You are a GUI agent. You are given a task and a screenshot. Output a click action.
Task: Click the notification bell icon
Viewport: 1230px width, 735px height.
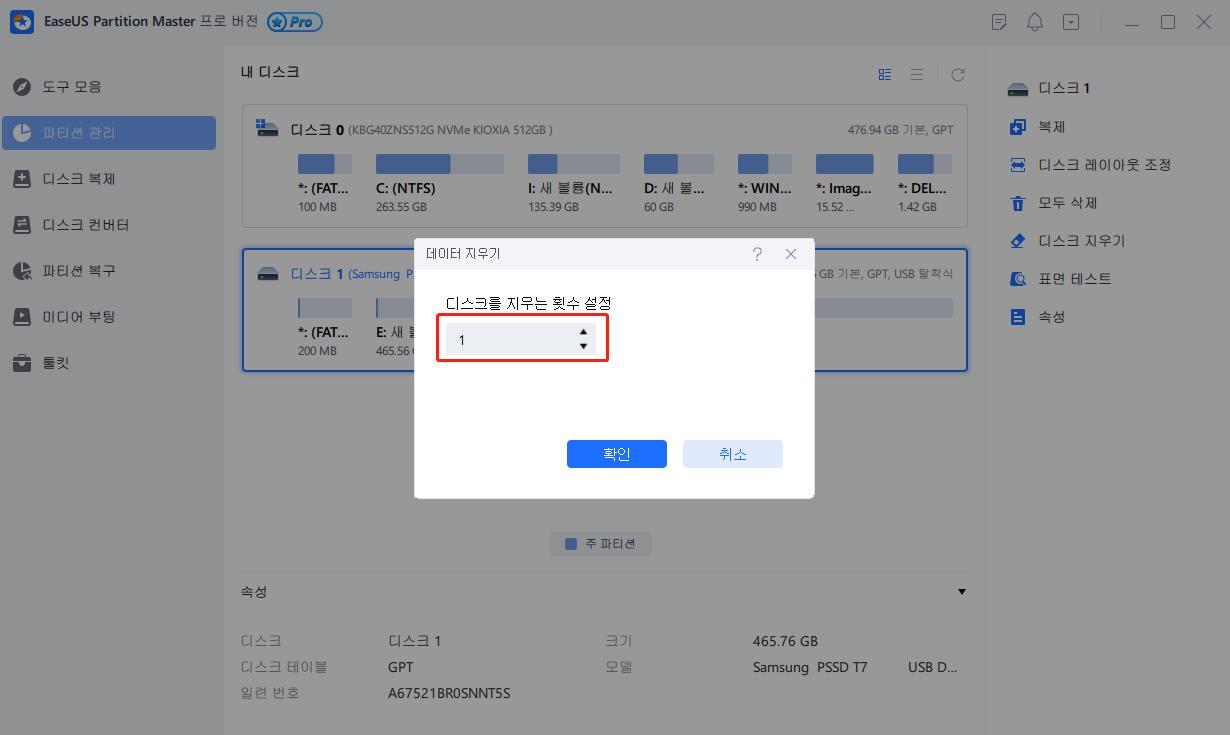pyautogui.click(x=1035, y=22)
